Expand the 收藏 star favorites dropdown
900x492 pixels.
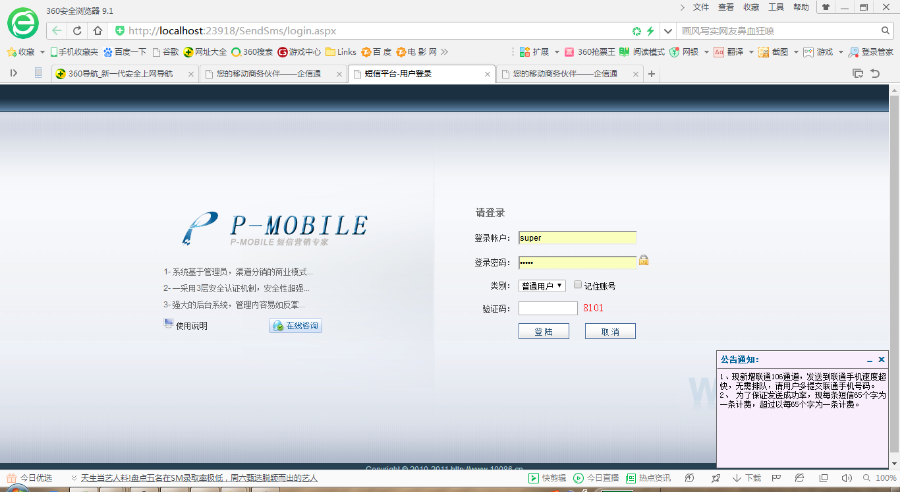tap(42, 52)
